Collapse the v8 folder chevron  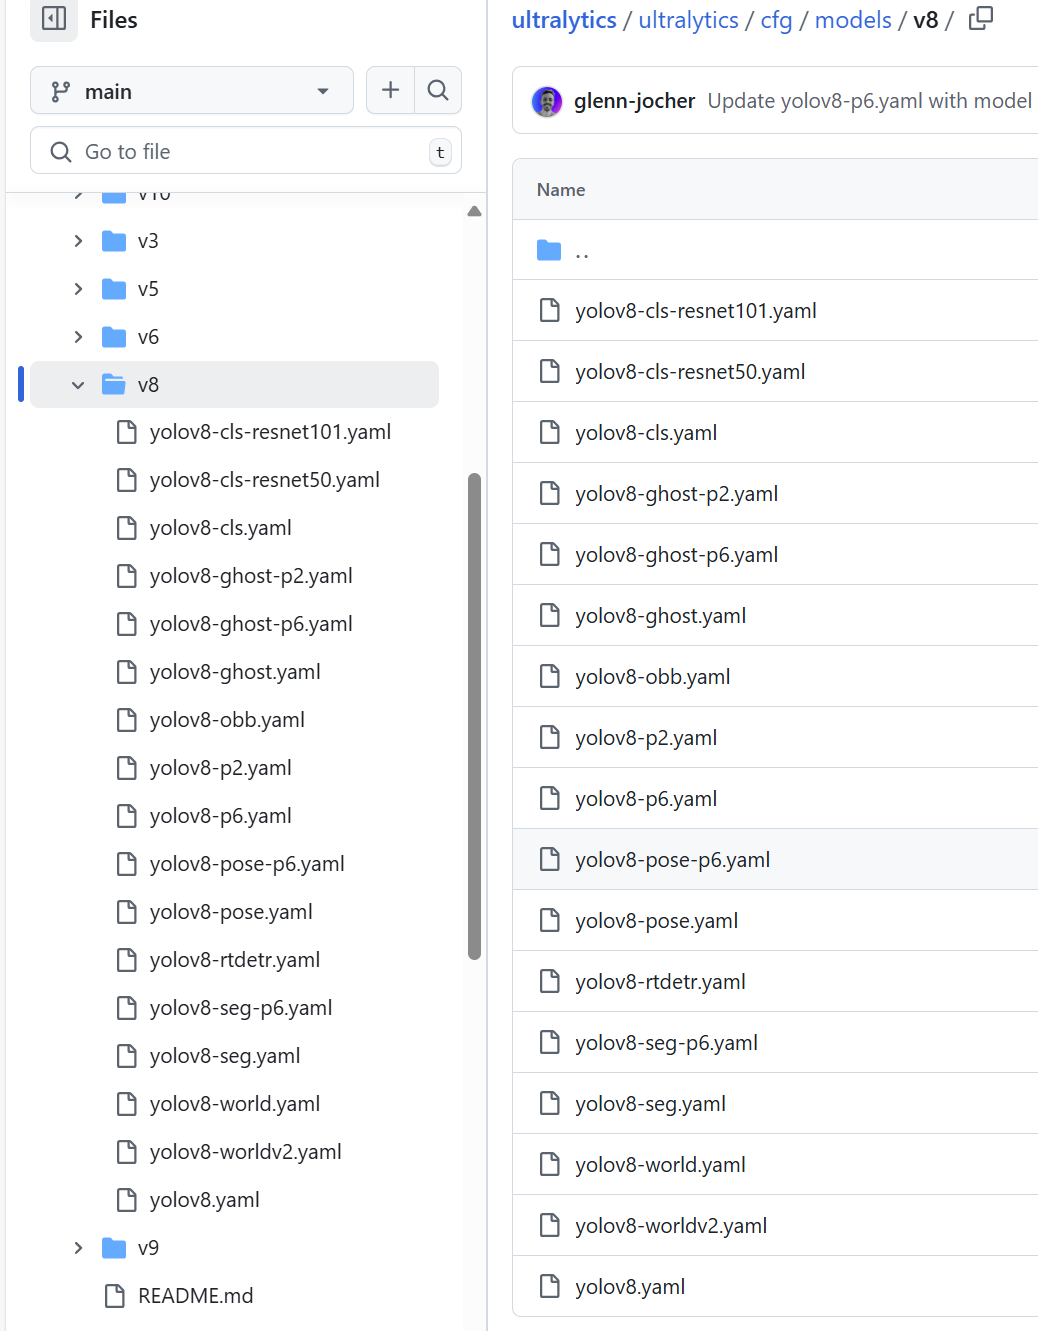tap(78, 385)
